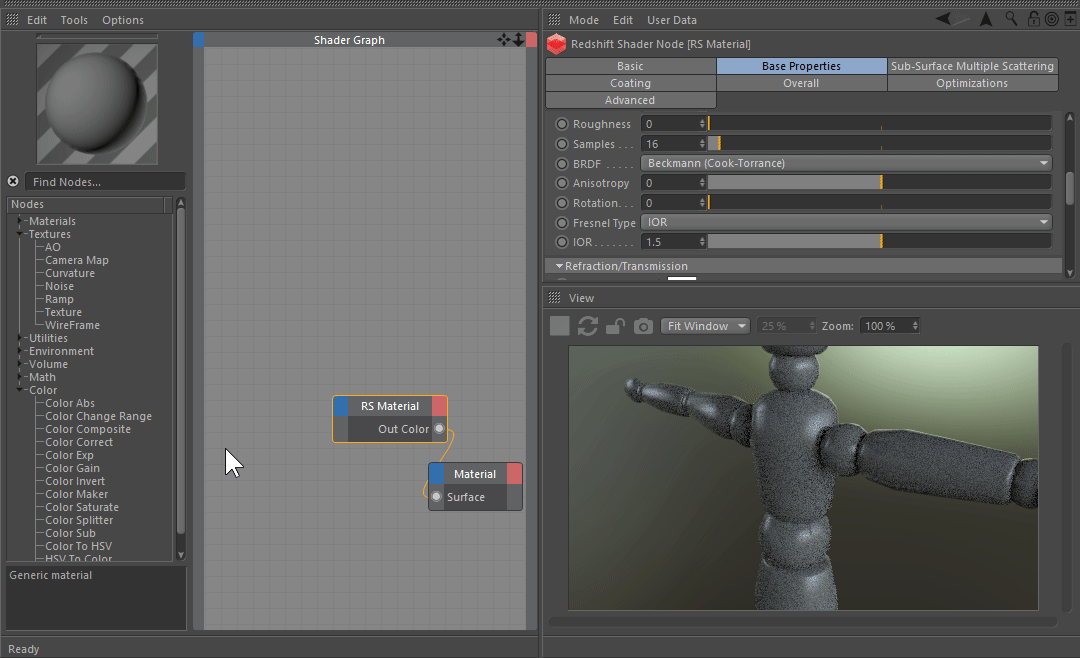
Task: Click the blue square on Material node
Action: click(437, 474)
